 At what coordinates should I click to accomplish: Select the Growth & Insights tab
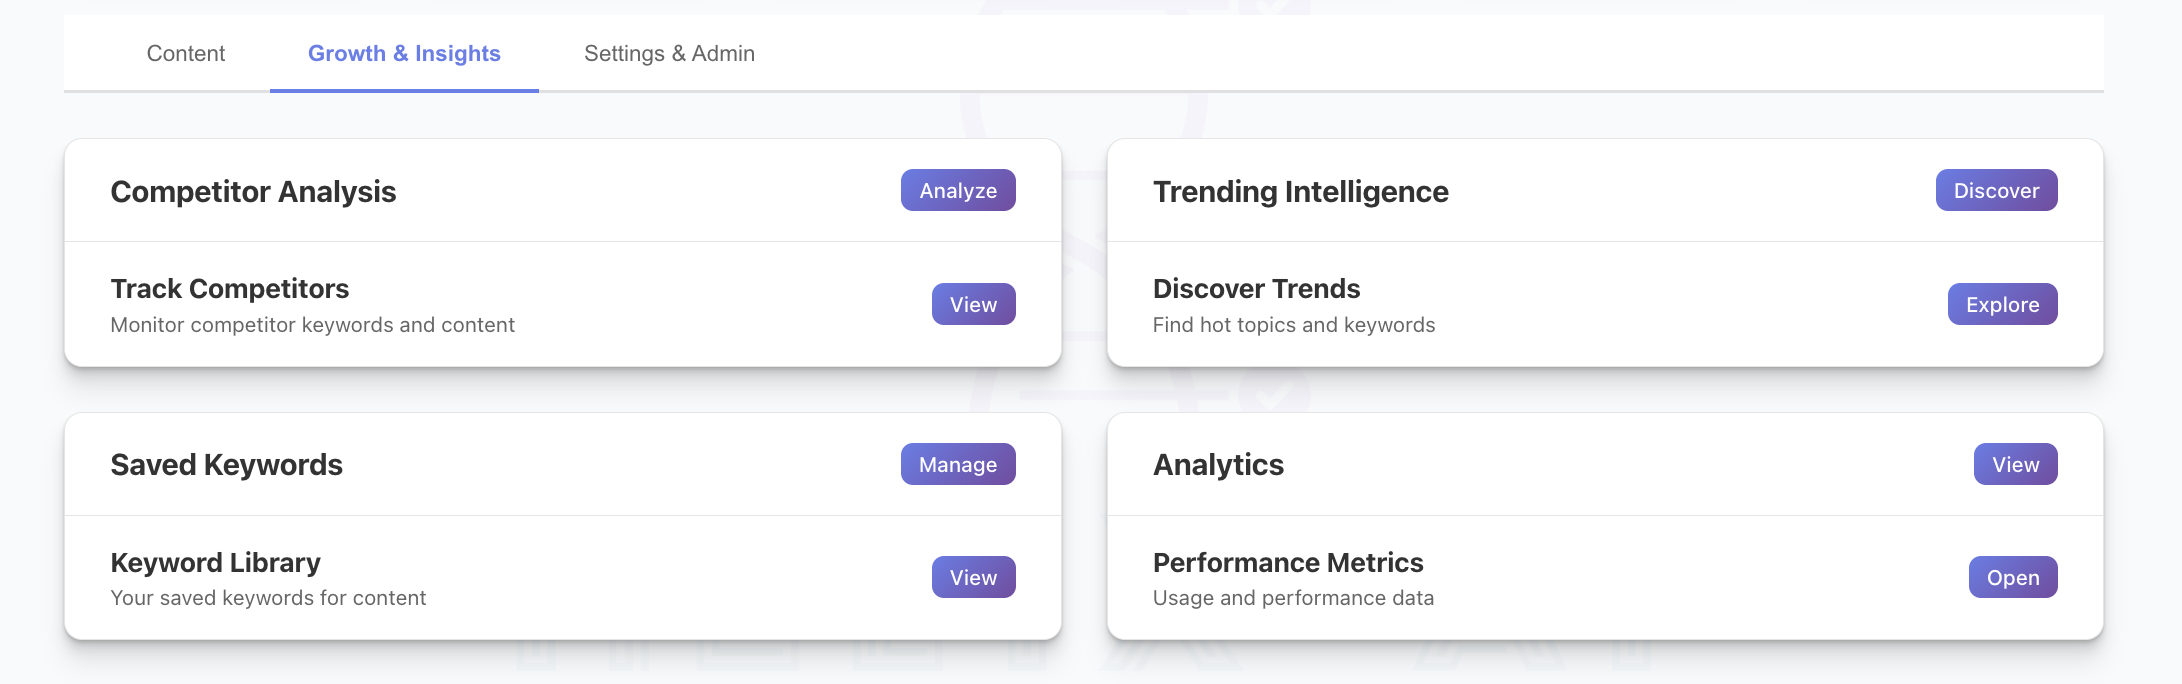point(404,54)
